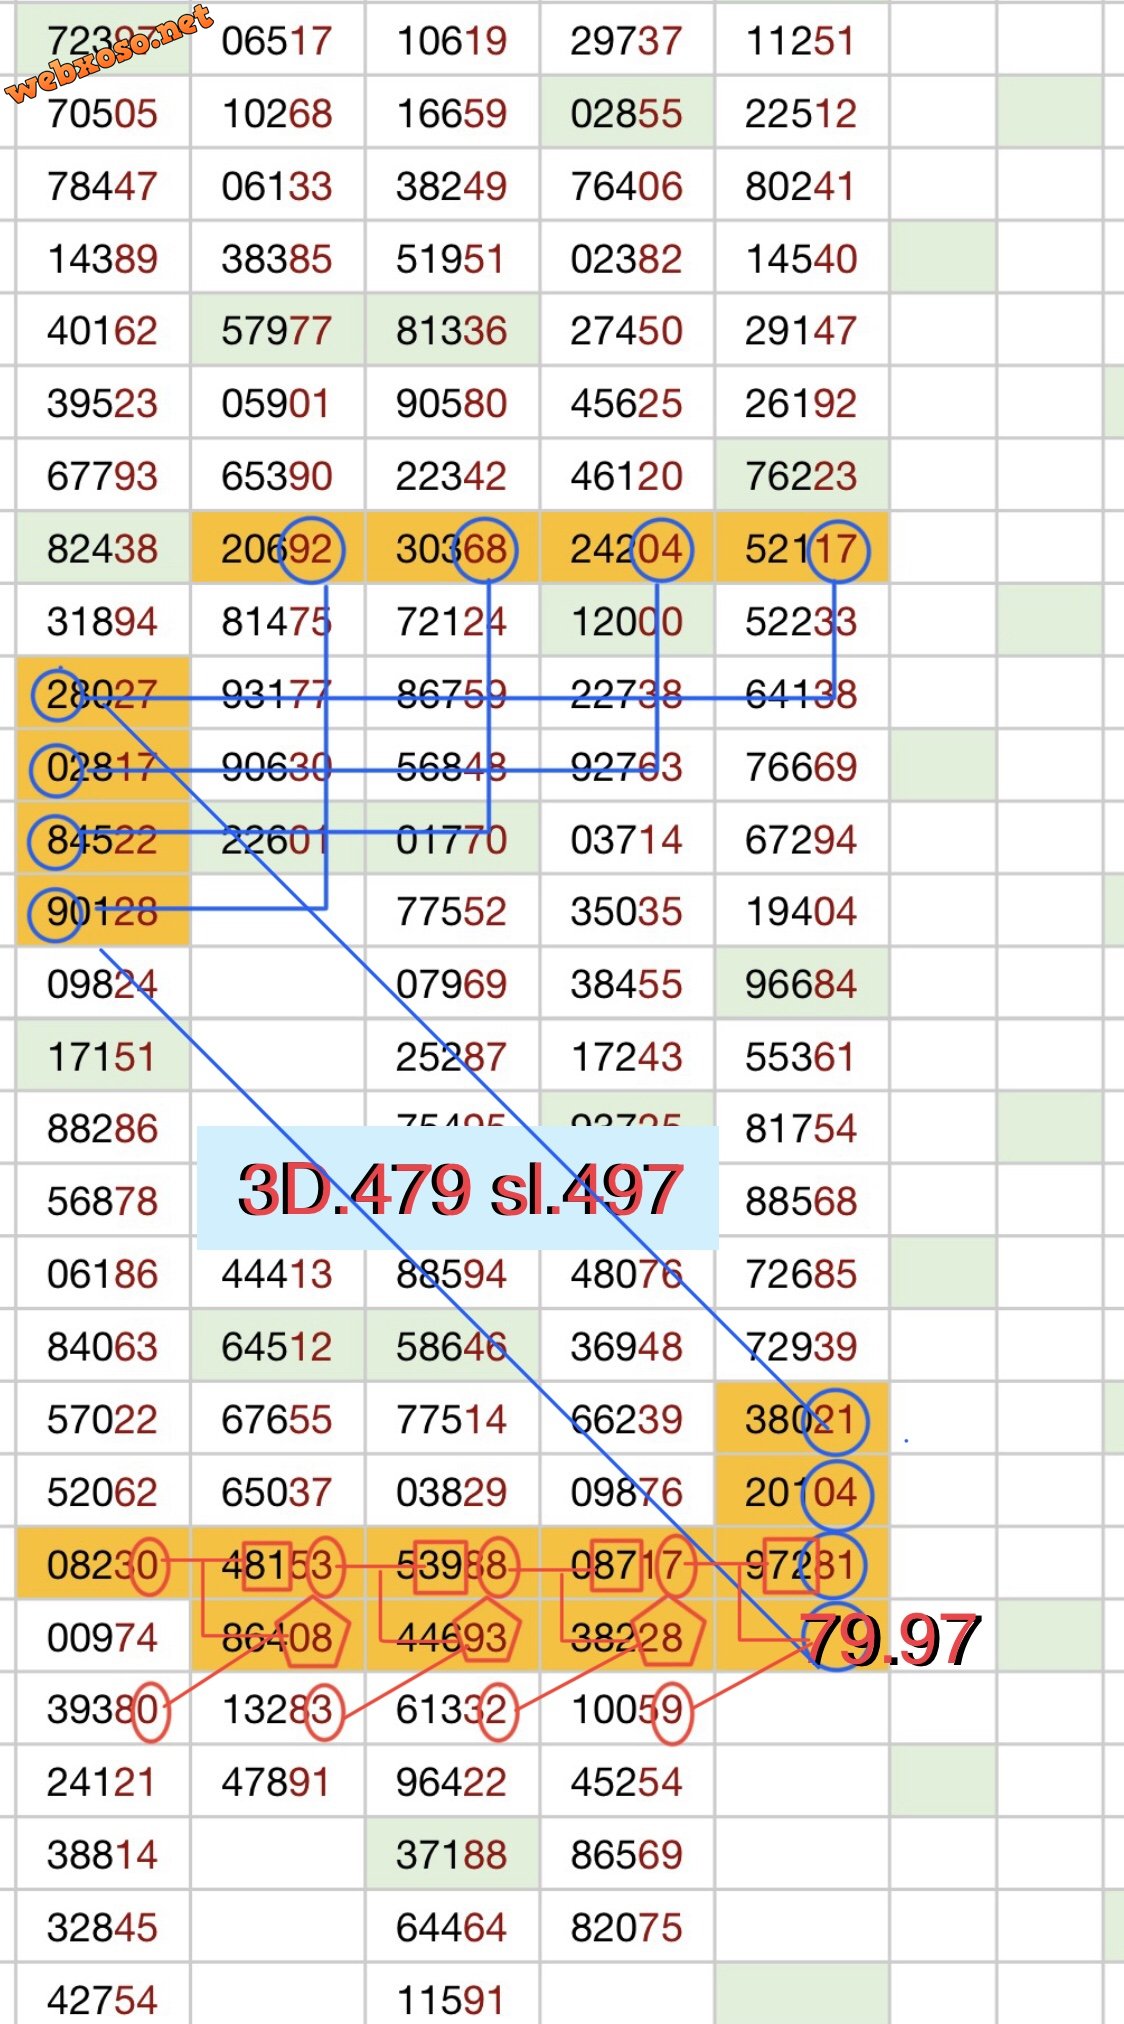
Task: Click cell 38249
Action: coord(452,186)
